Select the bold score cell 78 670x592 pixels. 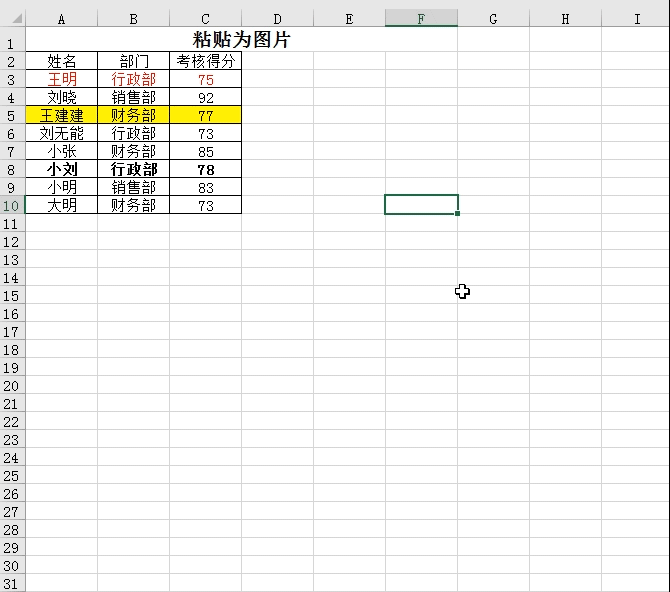click(206, 169)
